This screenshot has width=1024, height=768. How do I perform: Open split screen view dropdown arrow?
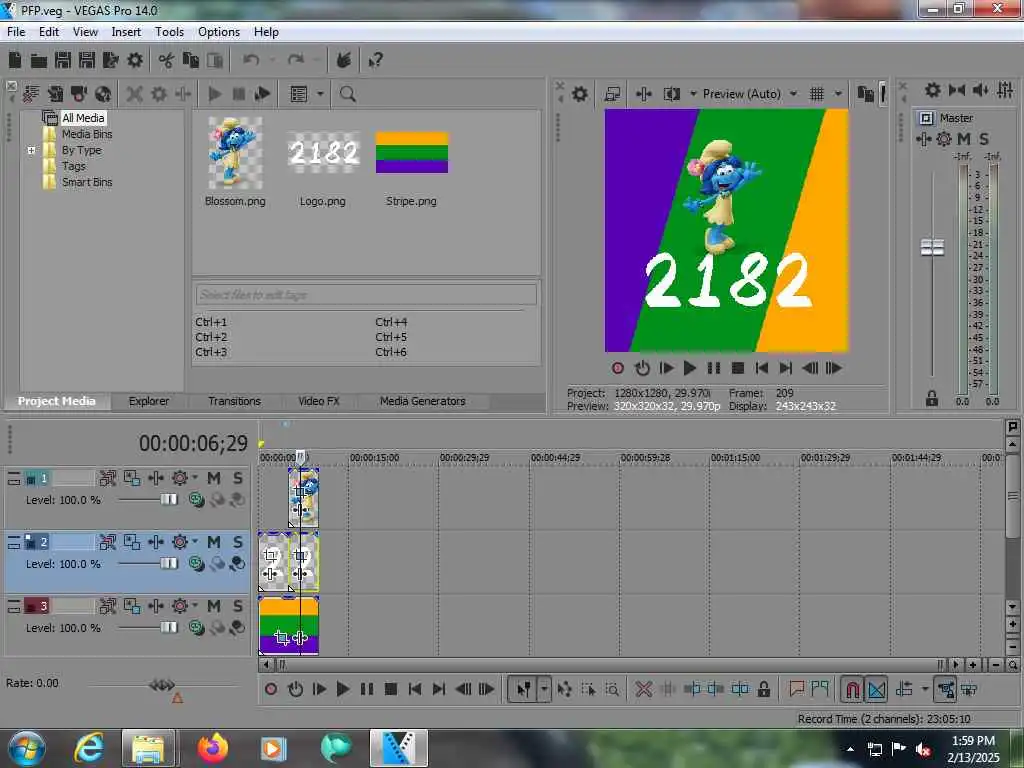pos(693,94)
